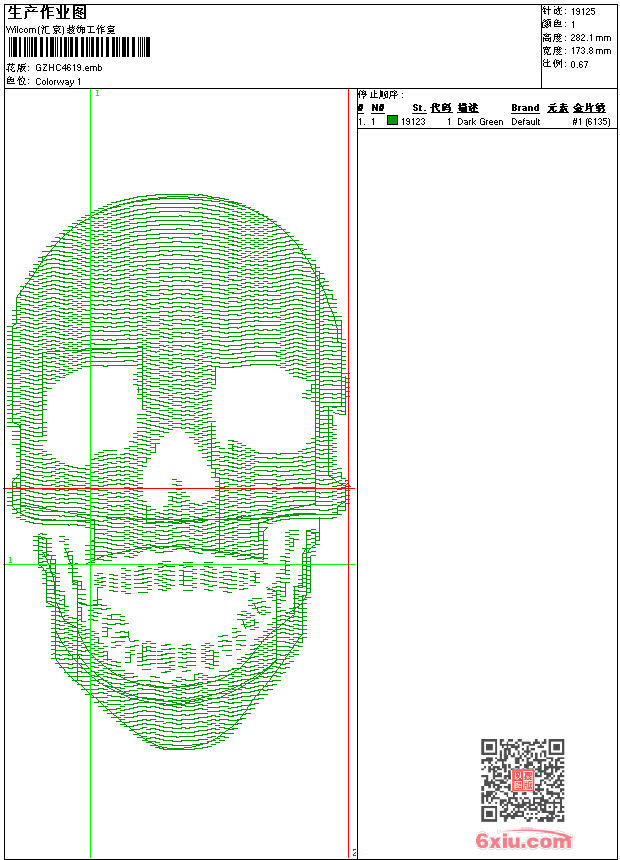Click the width value 173.8 mm
Image resolution: width=620 pixels, height=860 pixels.
click(x=590, y=50)
